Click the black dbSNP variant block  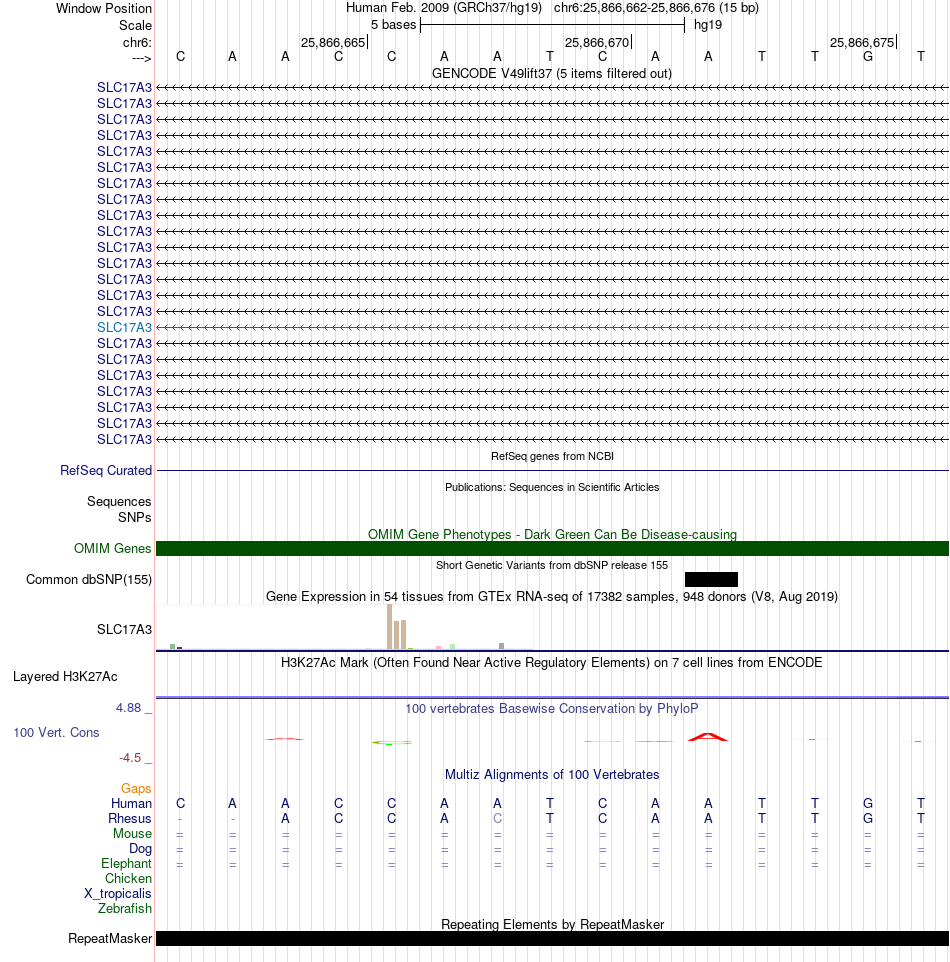click(x=711, y=580)
